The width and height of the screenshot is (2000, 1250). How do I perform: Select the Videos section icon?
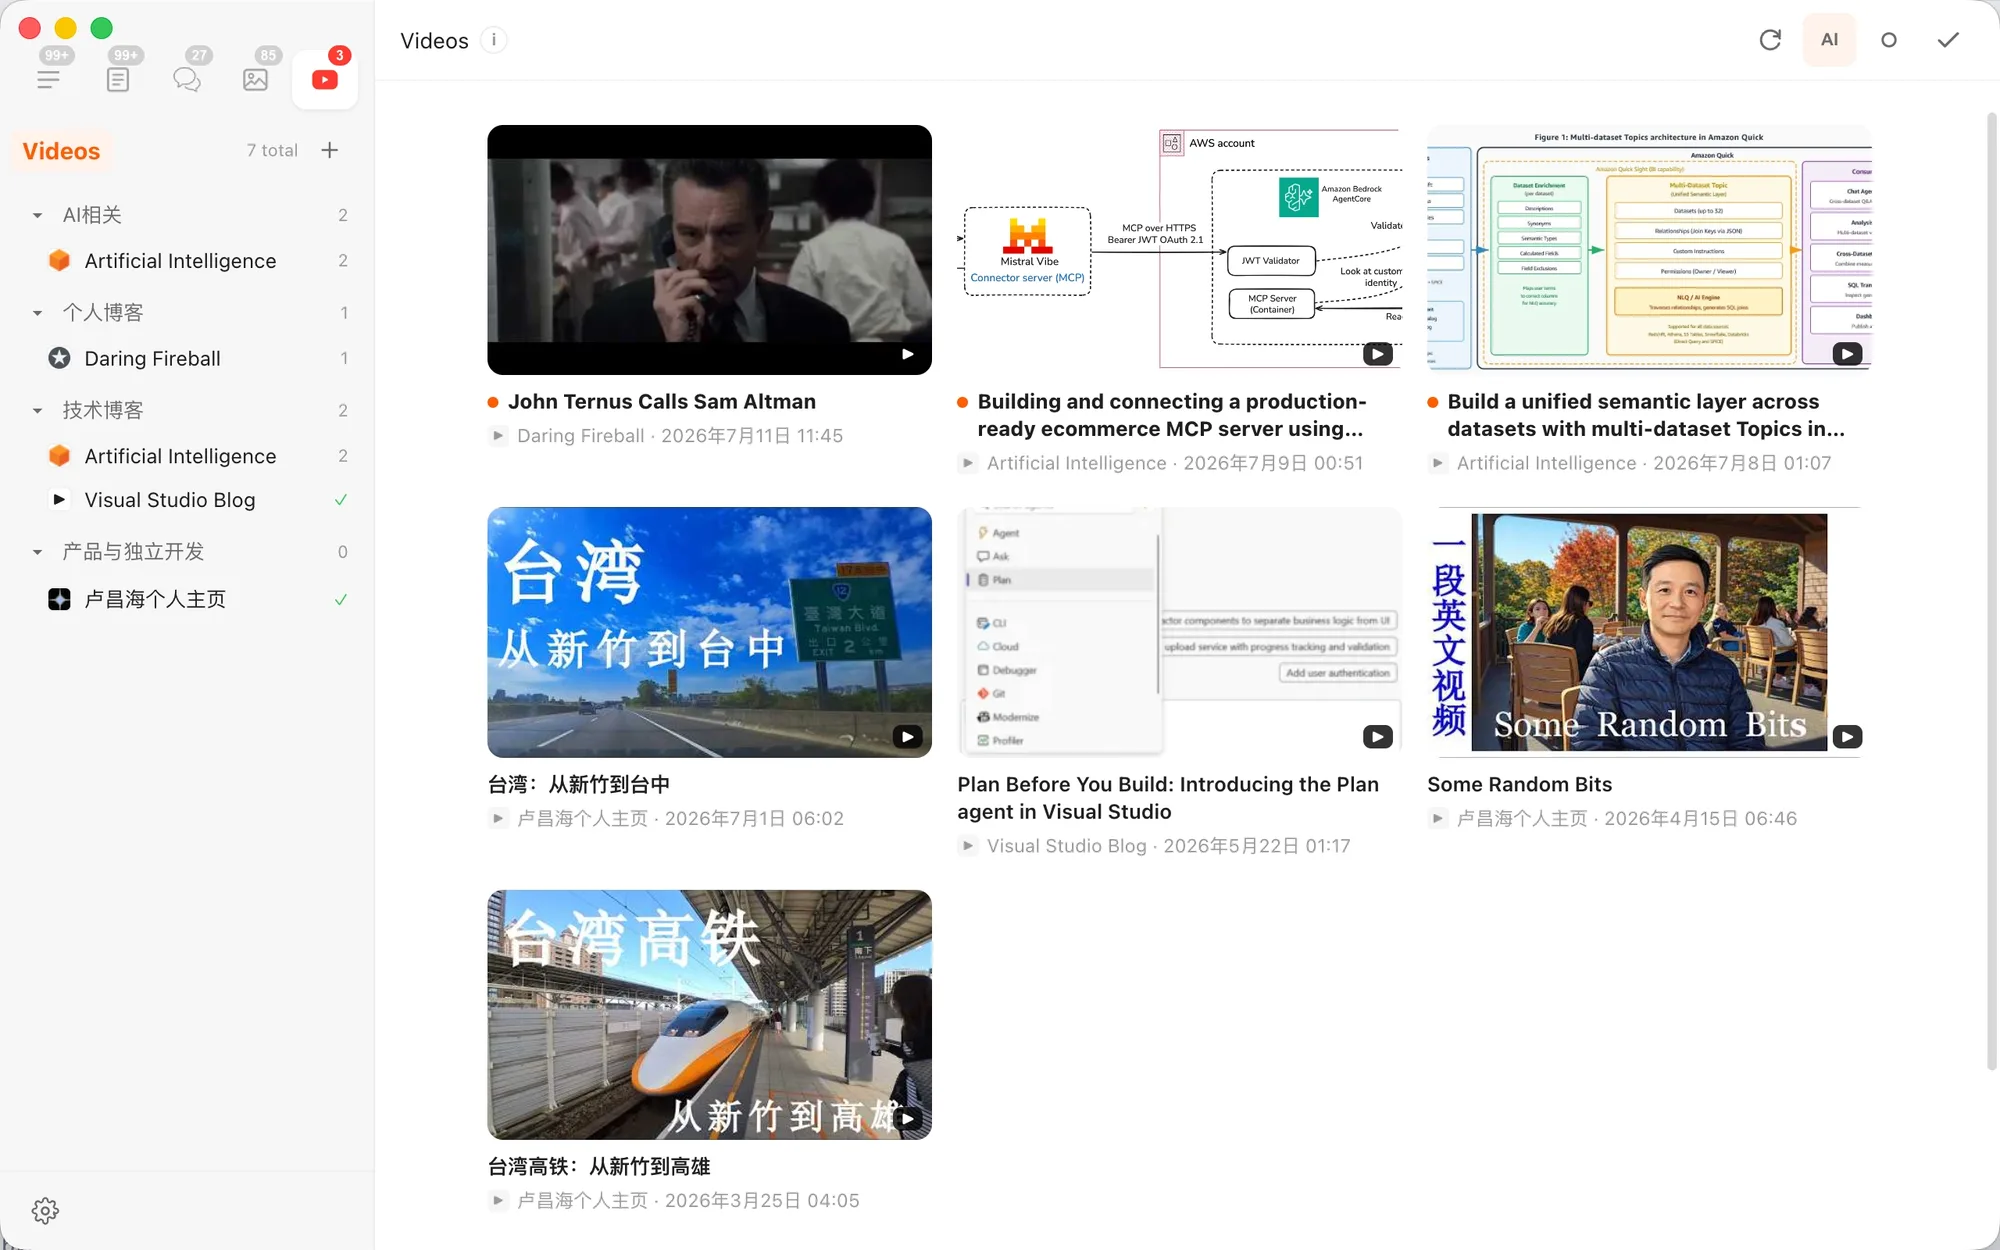(325, 79)
